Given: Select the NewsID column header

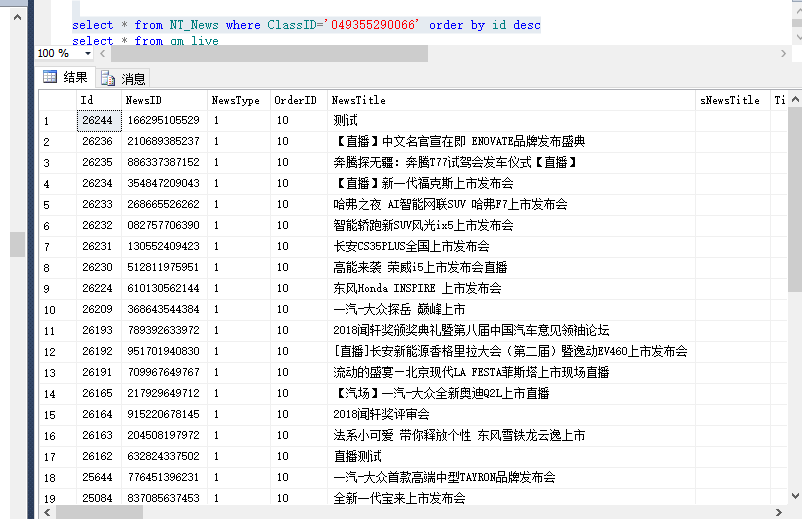Looking at the screenshot, I should click(x=164, y=100).
